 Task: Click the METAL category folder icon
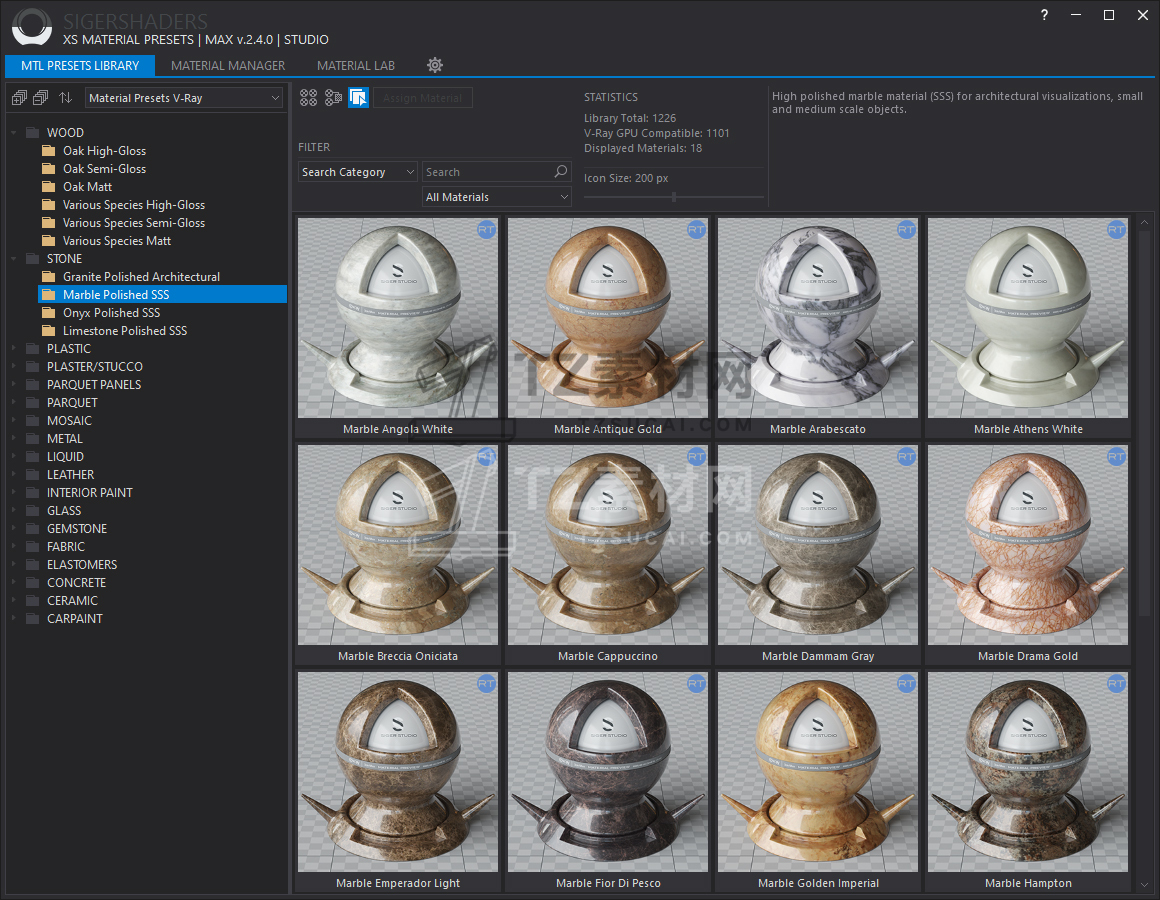[33, 439]
